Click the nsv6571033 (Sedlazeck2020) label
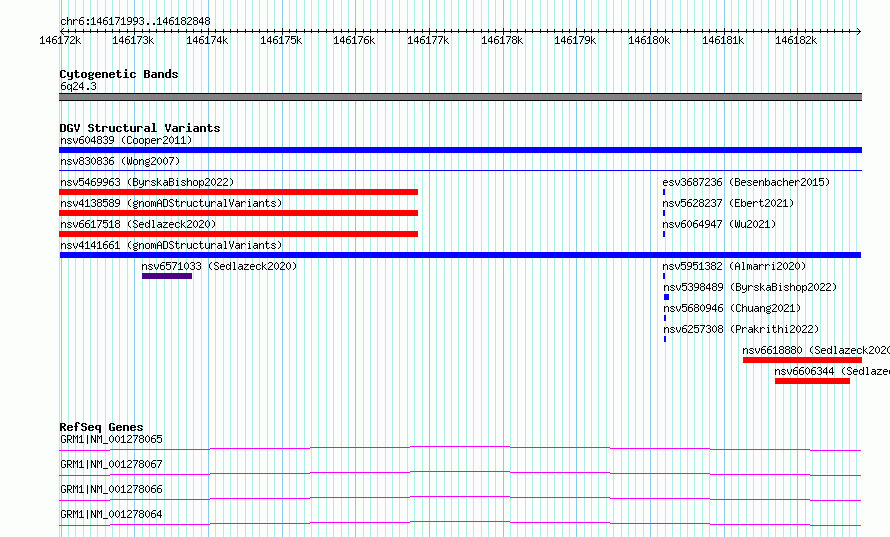This screenshot has height=537, width=890. (219, 266)
